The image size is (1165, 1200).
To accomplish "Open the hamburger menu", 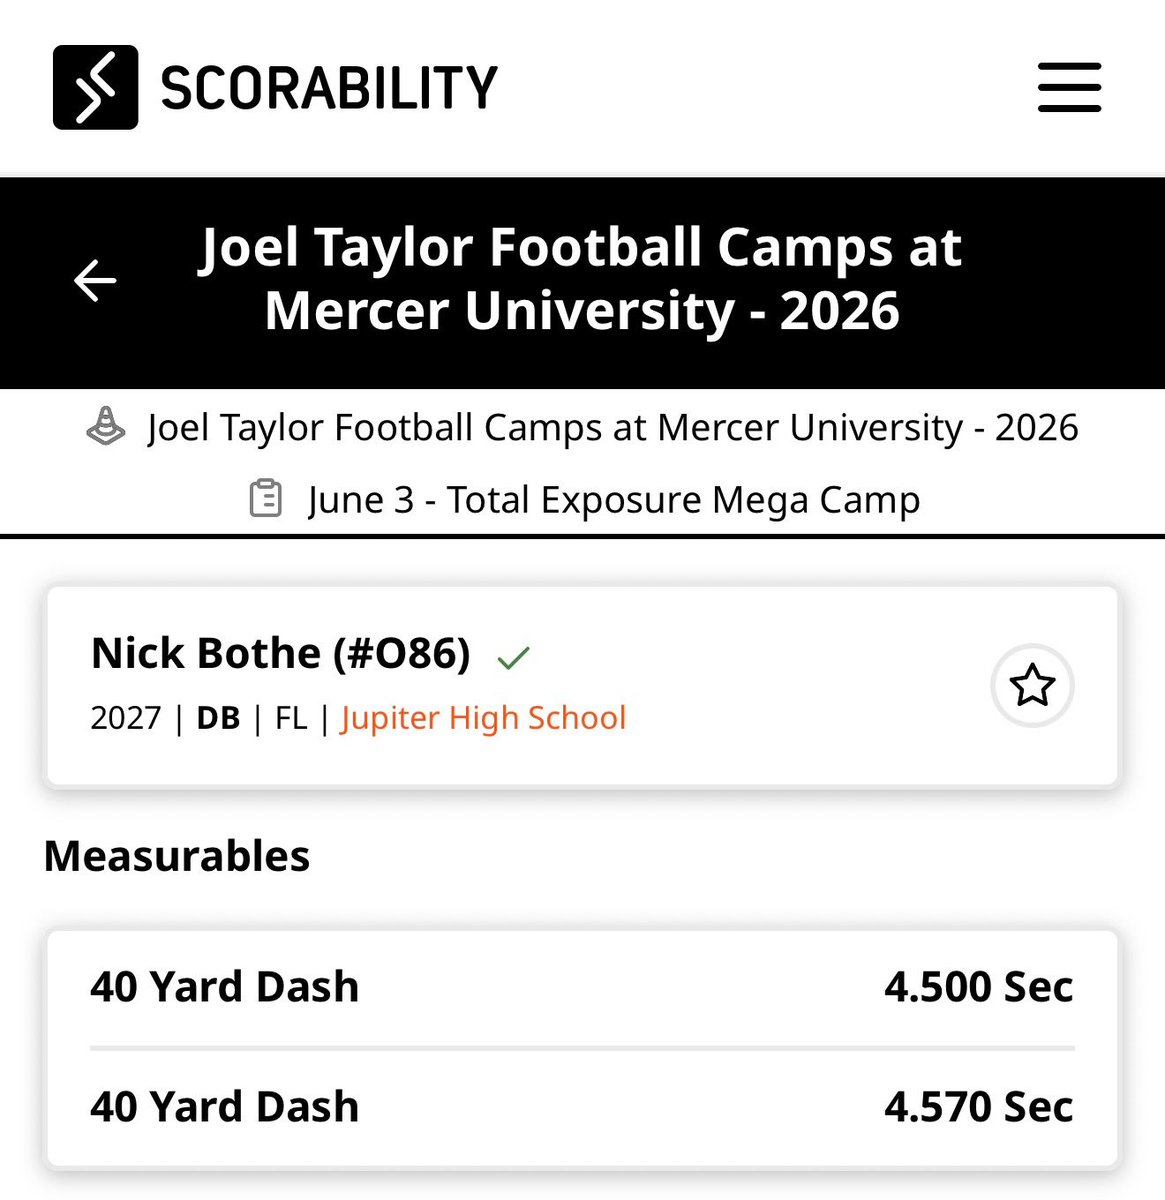I will [x=1069, y=87].
